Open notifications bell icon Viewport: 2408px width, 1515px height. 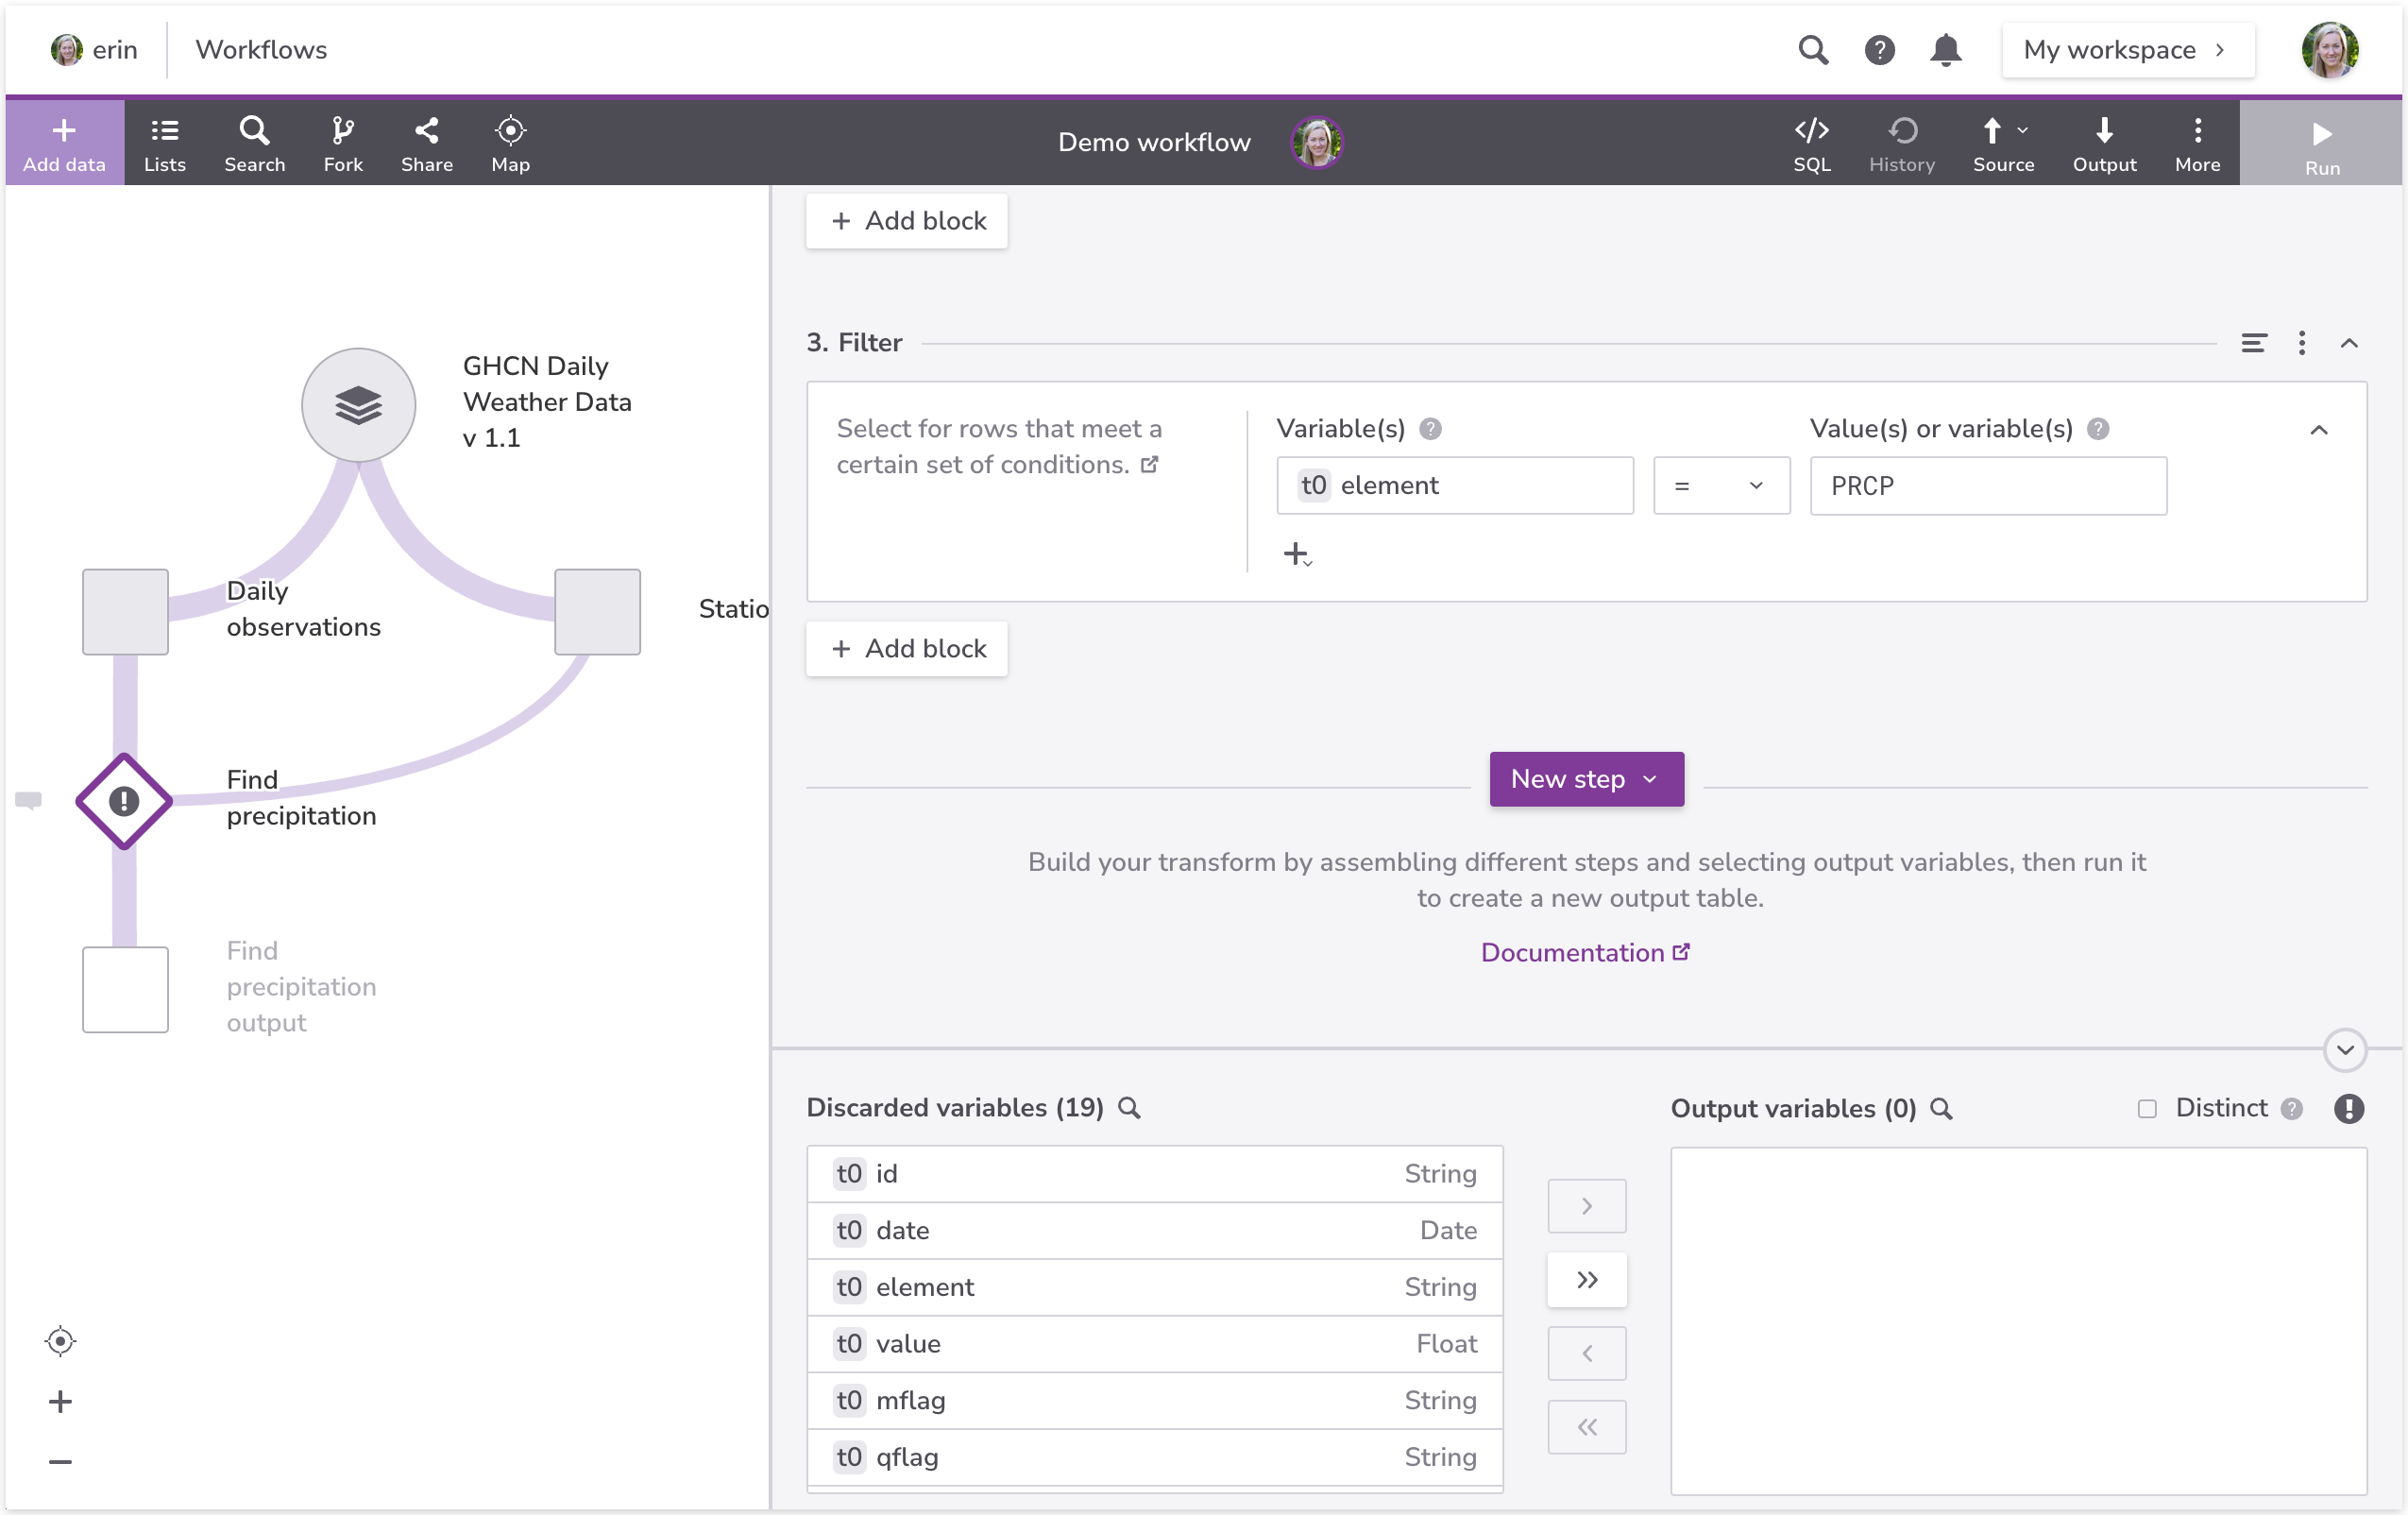tap(1944, 50)
